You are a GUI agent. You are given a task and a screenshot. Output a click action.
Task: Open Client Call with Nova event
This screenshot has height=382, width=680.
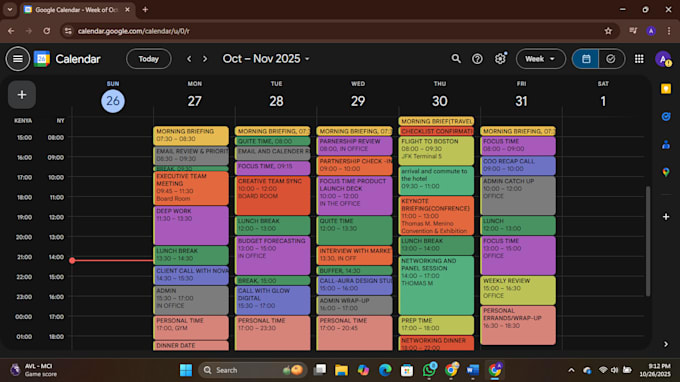(x=191, y=275)
